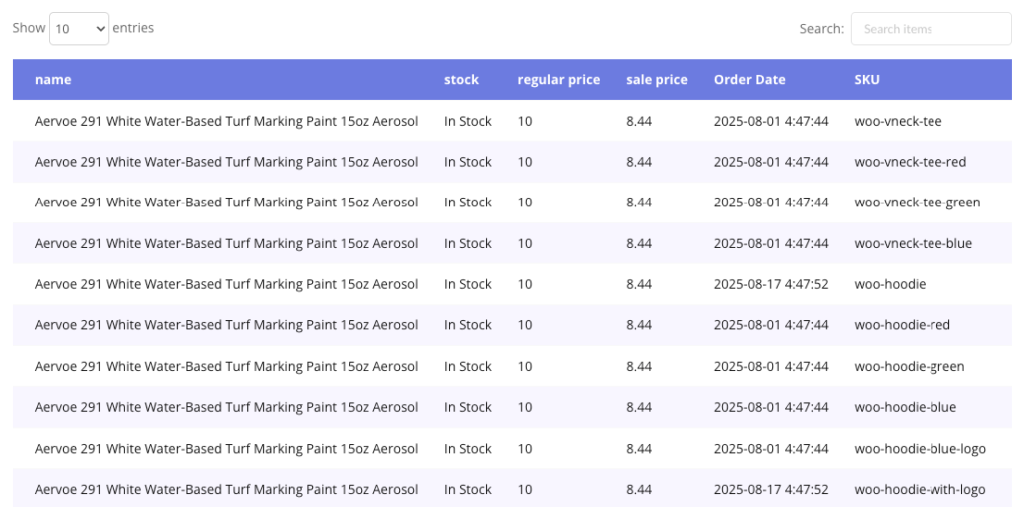Image resolution: width=1024 pixels, height=507 pixels.
Task: Click regular price 10 in woo-vneck-tee row
Action: pyautogui.click(x=525, y=121)
